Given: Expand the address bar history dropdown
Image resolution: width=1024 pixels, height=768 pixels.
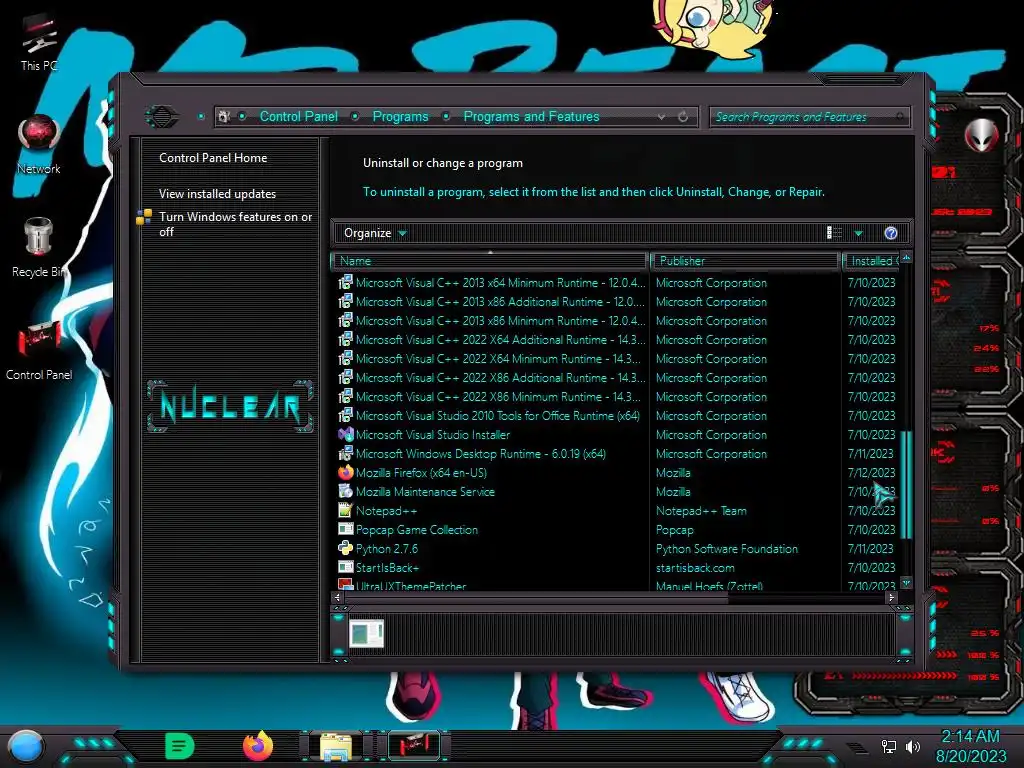Looking at the screenshot, I should pos(662,117).
